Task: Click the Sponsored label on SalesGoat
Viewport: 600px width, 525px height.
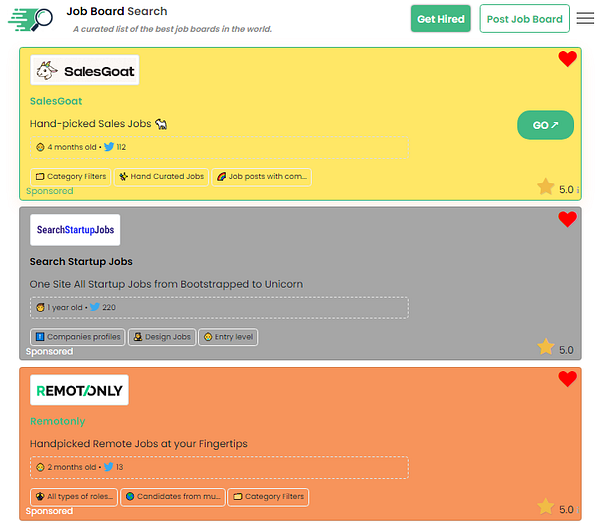Action: (x=49, y=191)
